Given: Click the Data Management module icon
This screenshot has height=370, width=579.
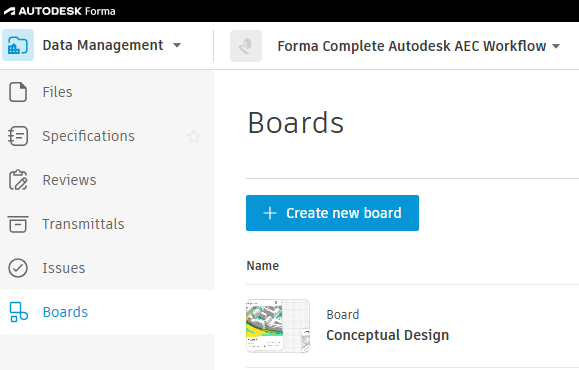Looking at the screenshot, I should 18,45.
